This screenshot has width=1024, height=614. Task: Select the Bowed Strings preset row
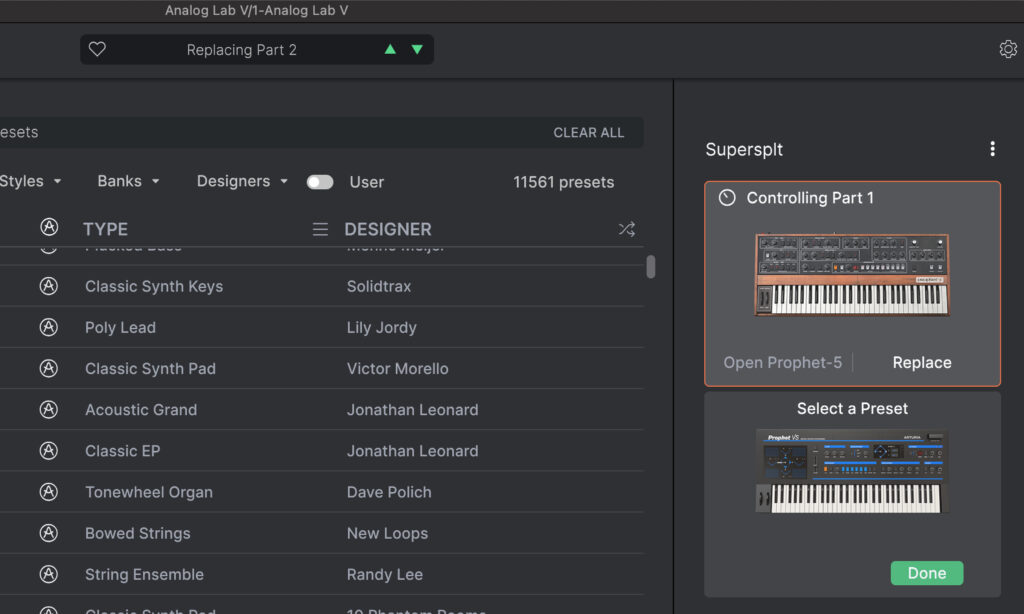pyautogui.click(x=322, y=533)
